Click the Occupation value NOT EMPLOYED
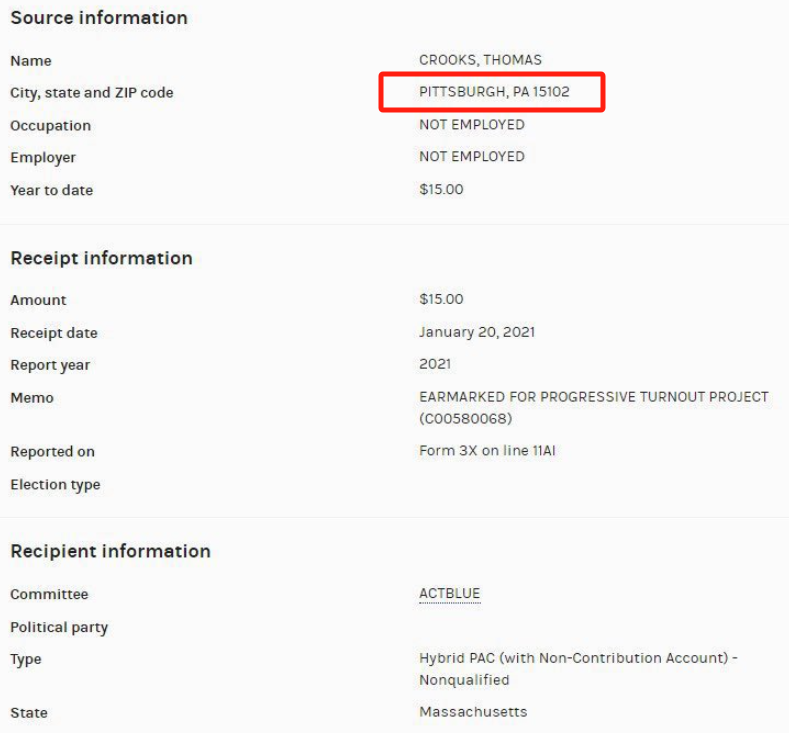The height and width of the screenshot is (733, 789). pyautogui.click(x=471, y=125)
